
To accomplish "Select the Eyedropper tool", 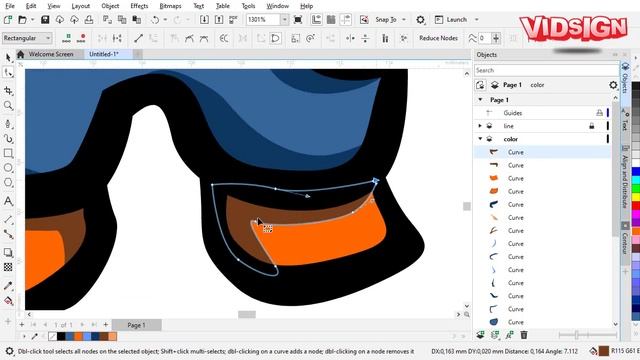I will pos(8,286).
